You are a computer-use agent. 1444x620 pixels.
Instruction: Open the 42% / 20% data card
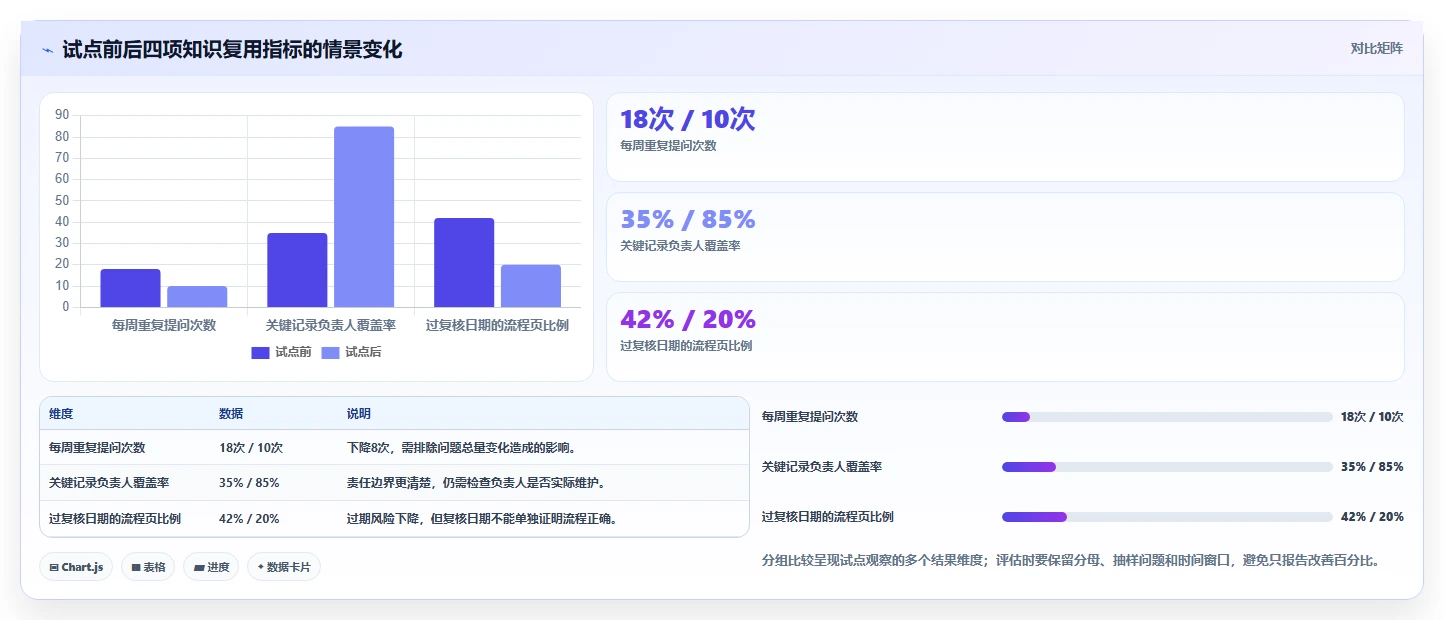click(x=1005, y=337)
